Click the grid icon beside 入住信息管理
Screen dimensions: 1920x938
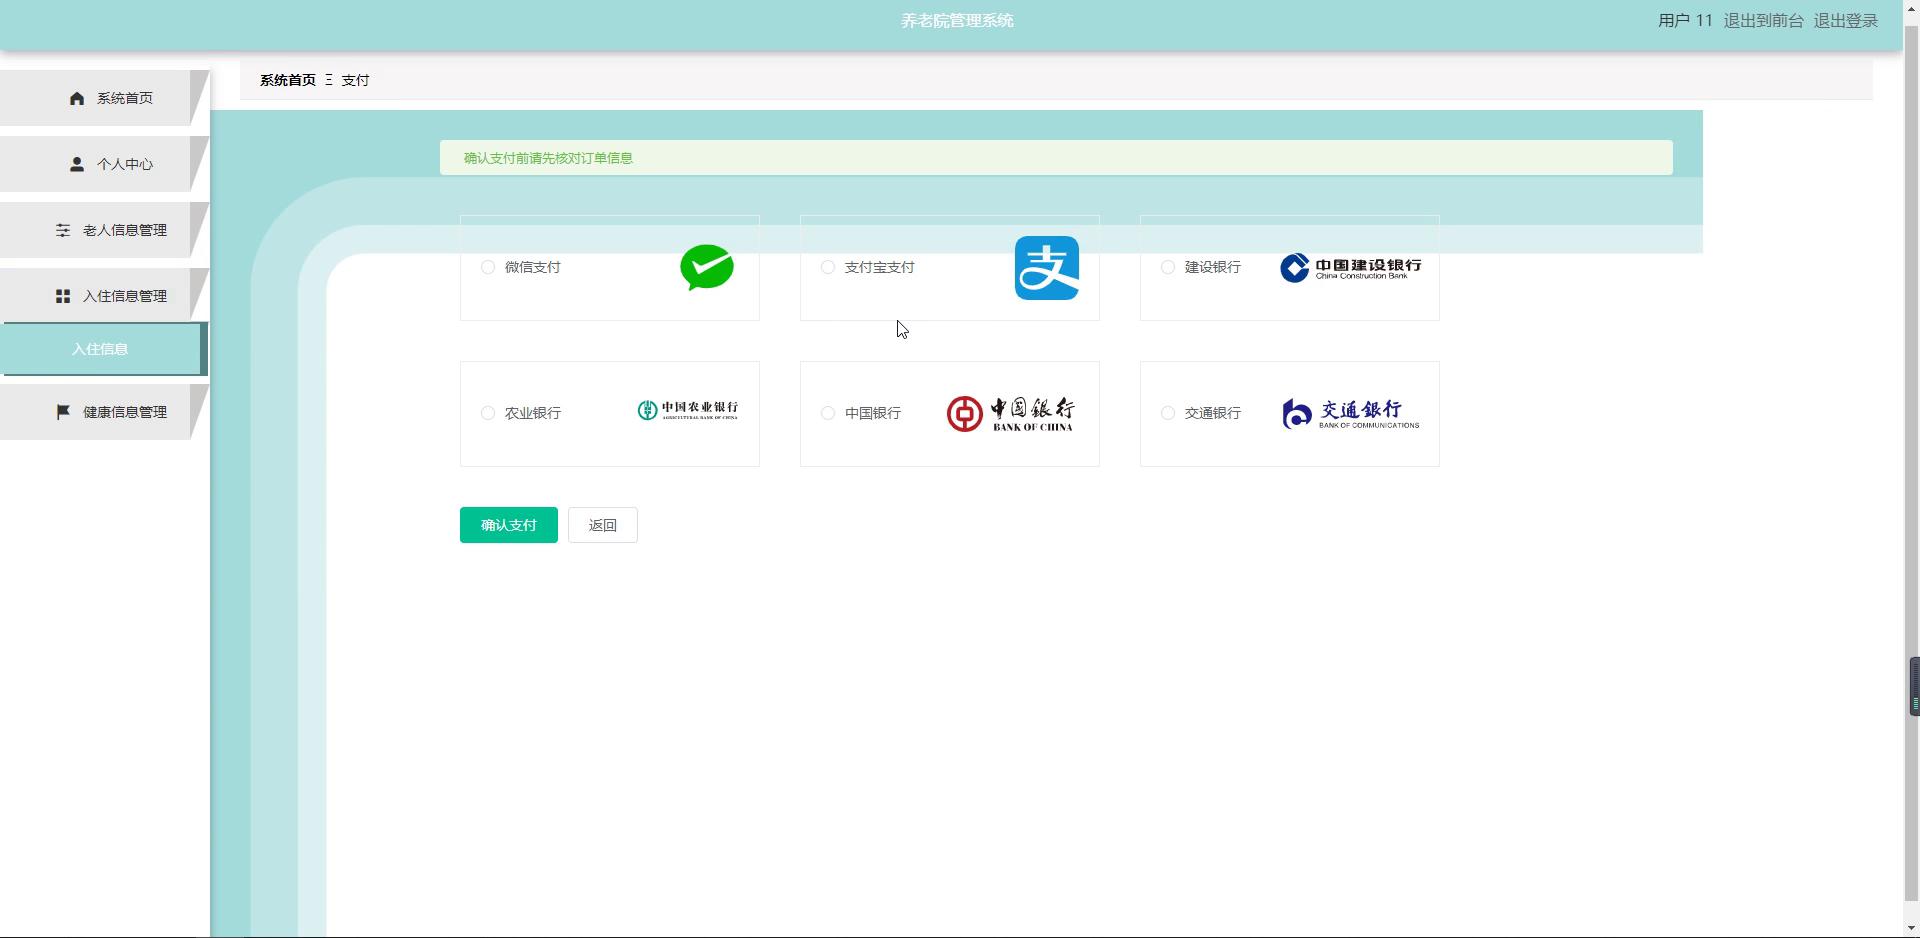click(63, 296)
